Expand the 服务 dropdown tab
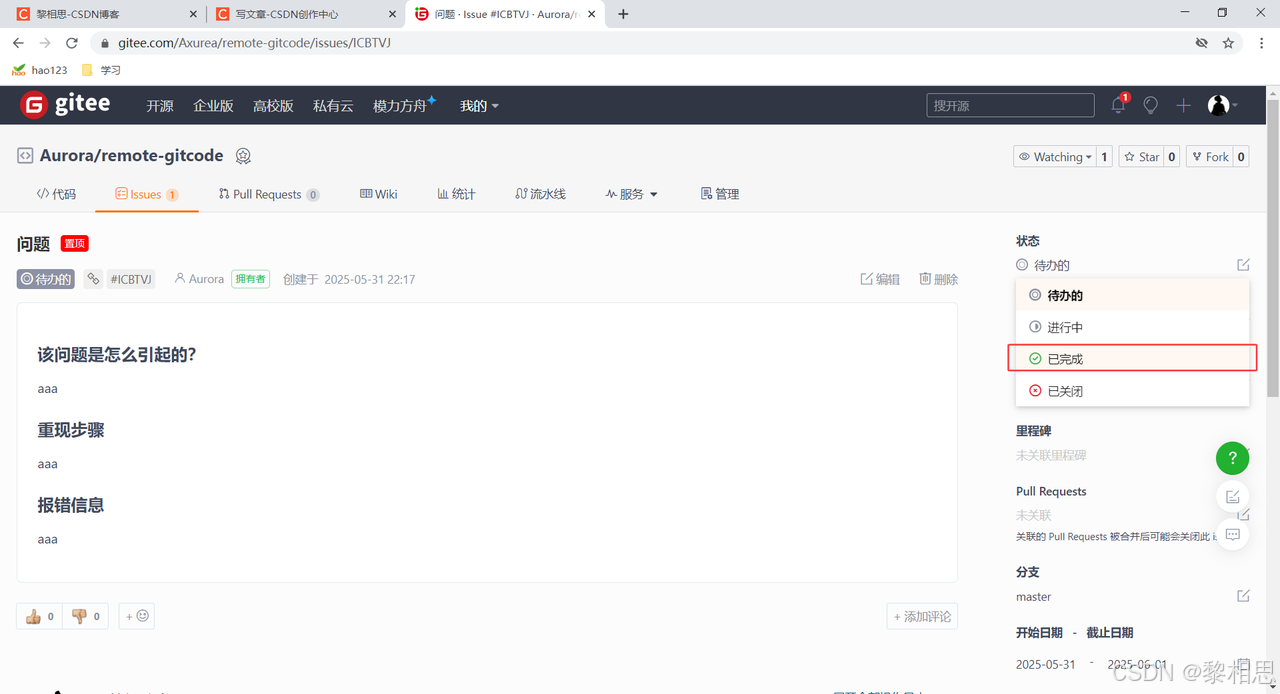Viewport: 1280px width, 694px height. click(632, 194)
